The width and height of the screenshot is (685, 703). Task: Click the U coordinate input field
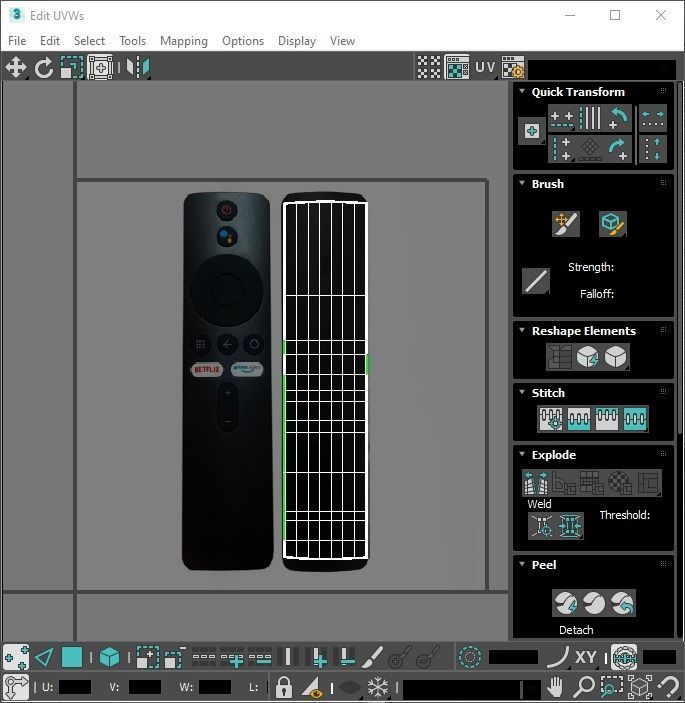75,687
